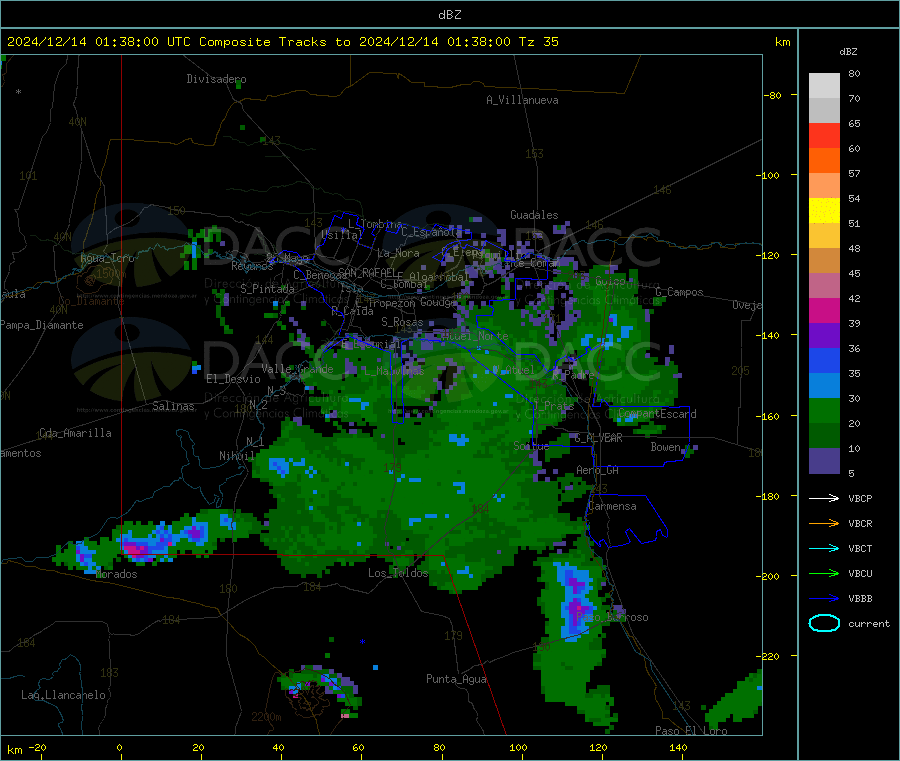Pick the orange 60-57 dBZ legend swatch
The image size is (900, 761).
click(824, 161)
